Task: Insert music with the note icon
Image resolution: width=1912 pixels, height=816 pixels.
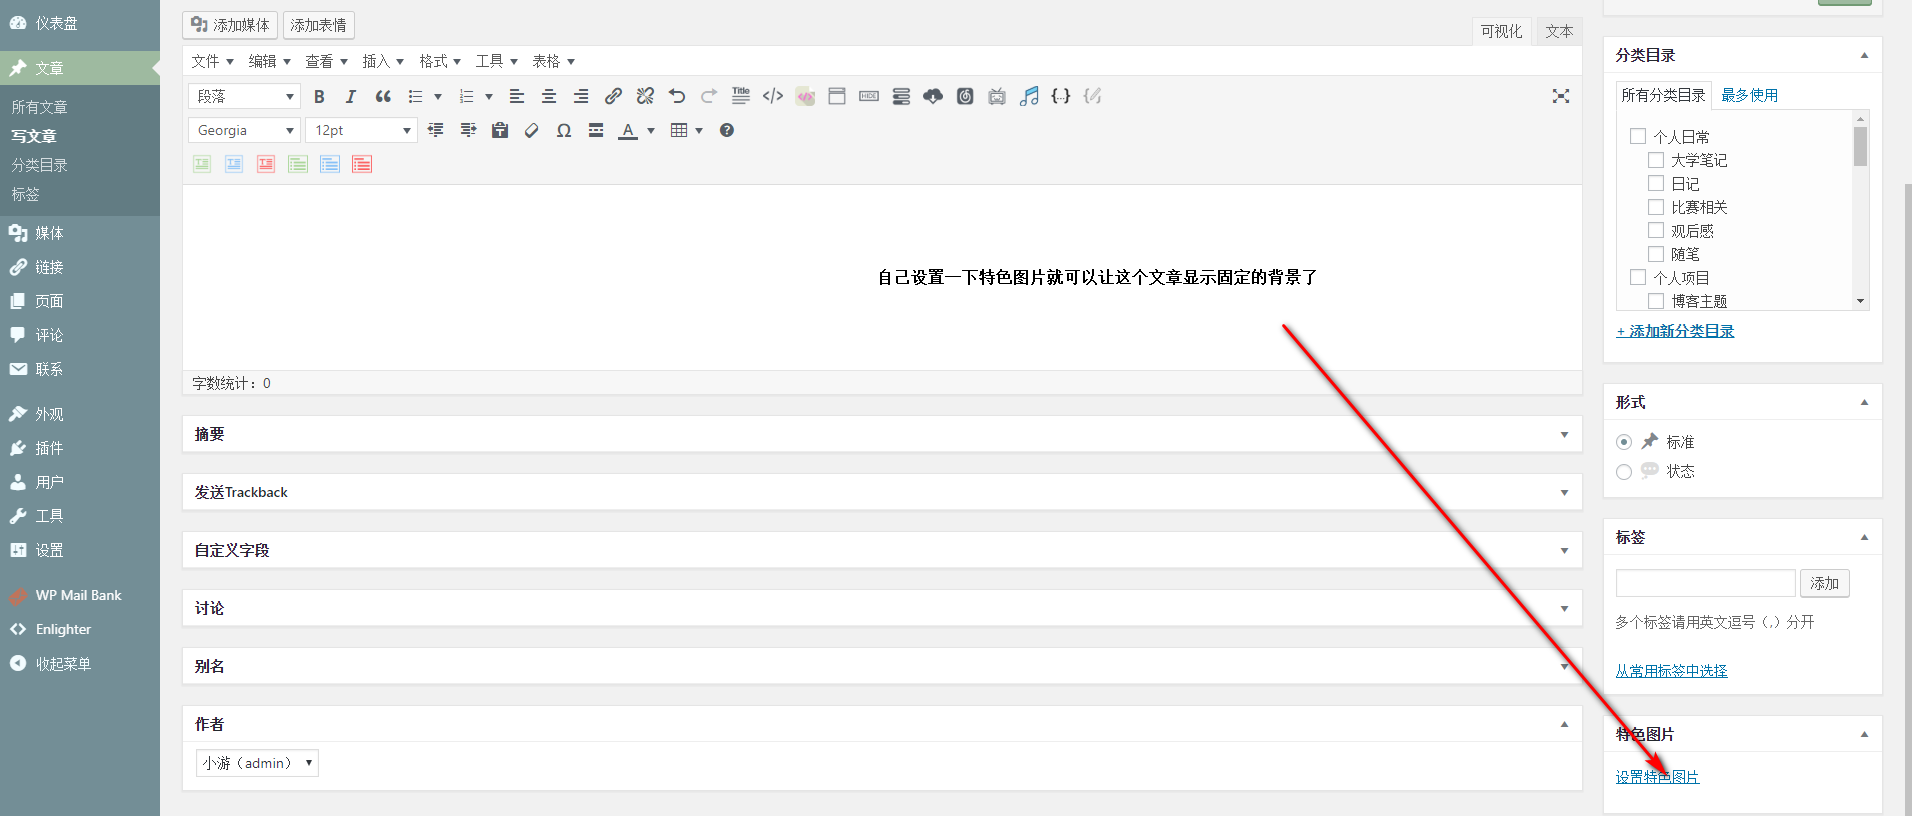Action: (x=1029, y=96)
